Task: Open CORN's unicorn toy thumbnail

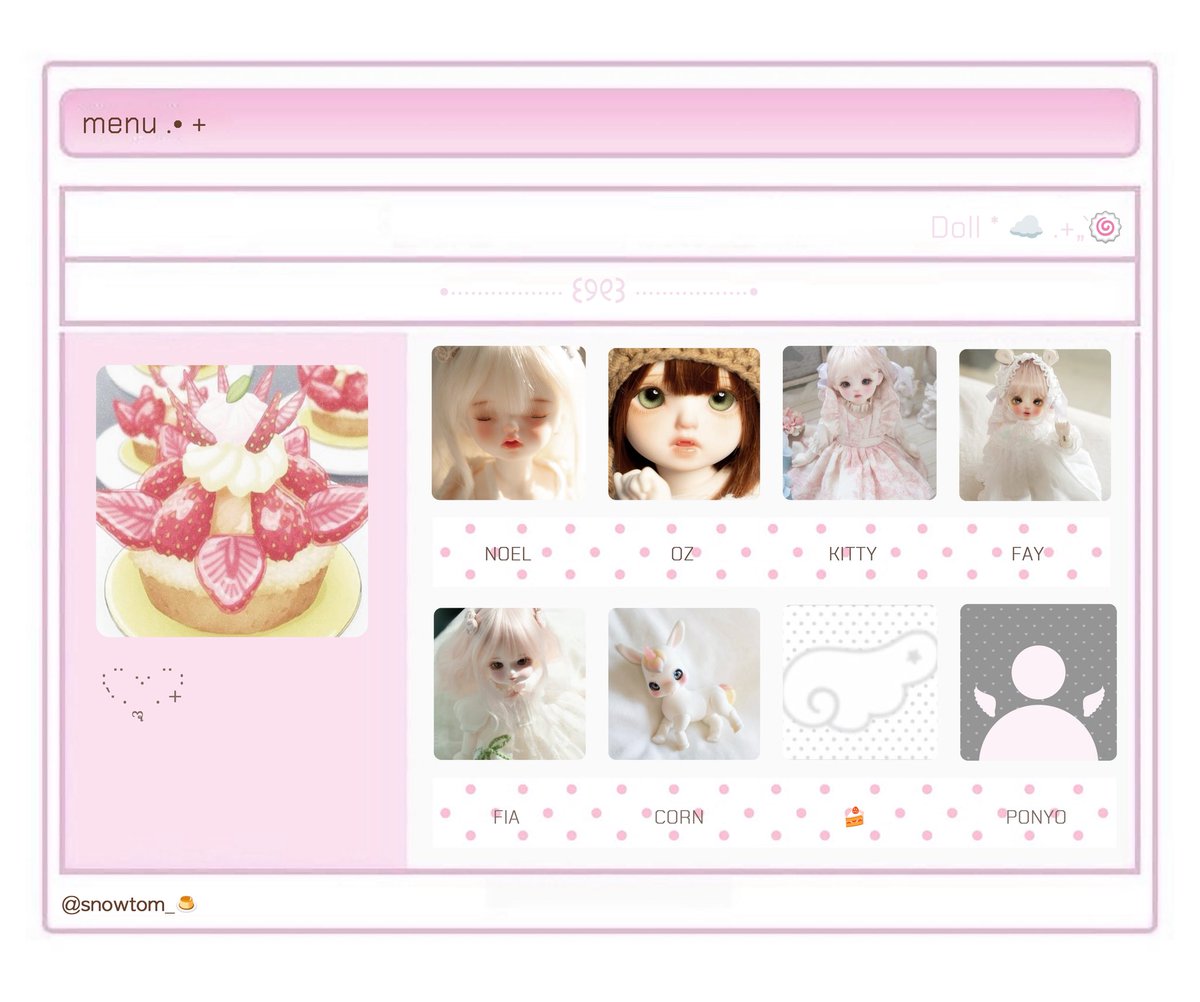Action: point(684,684)
